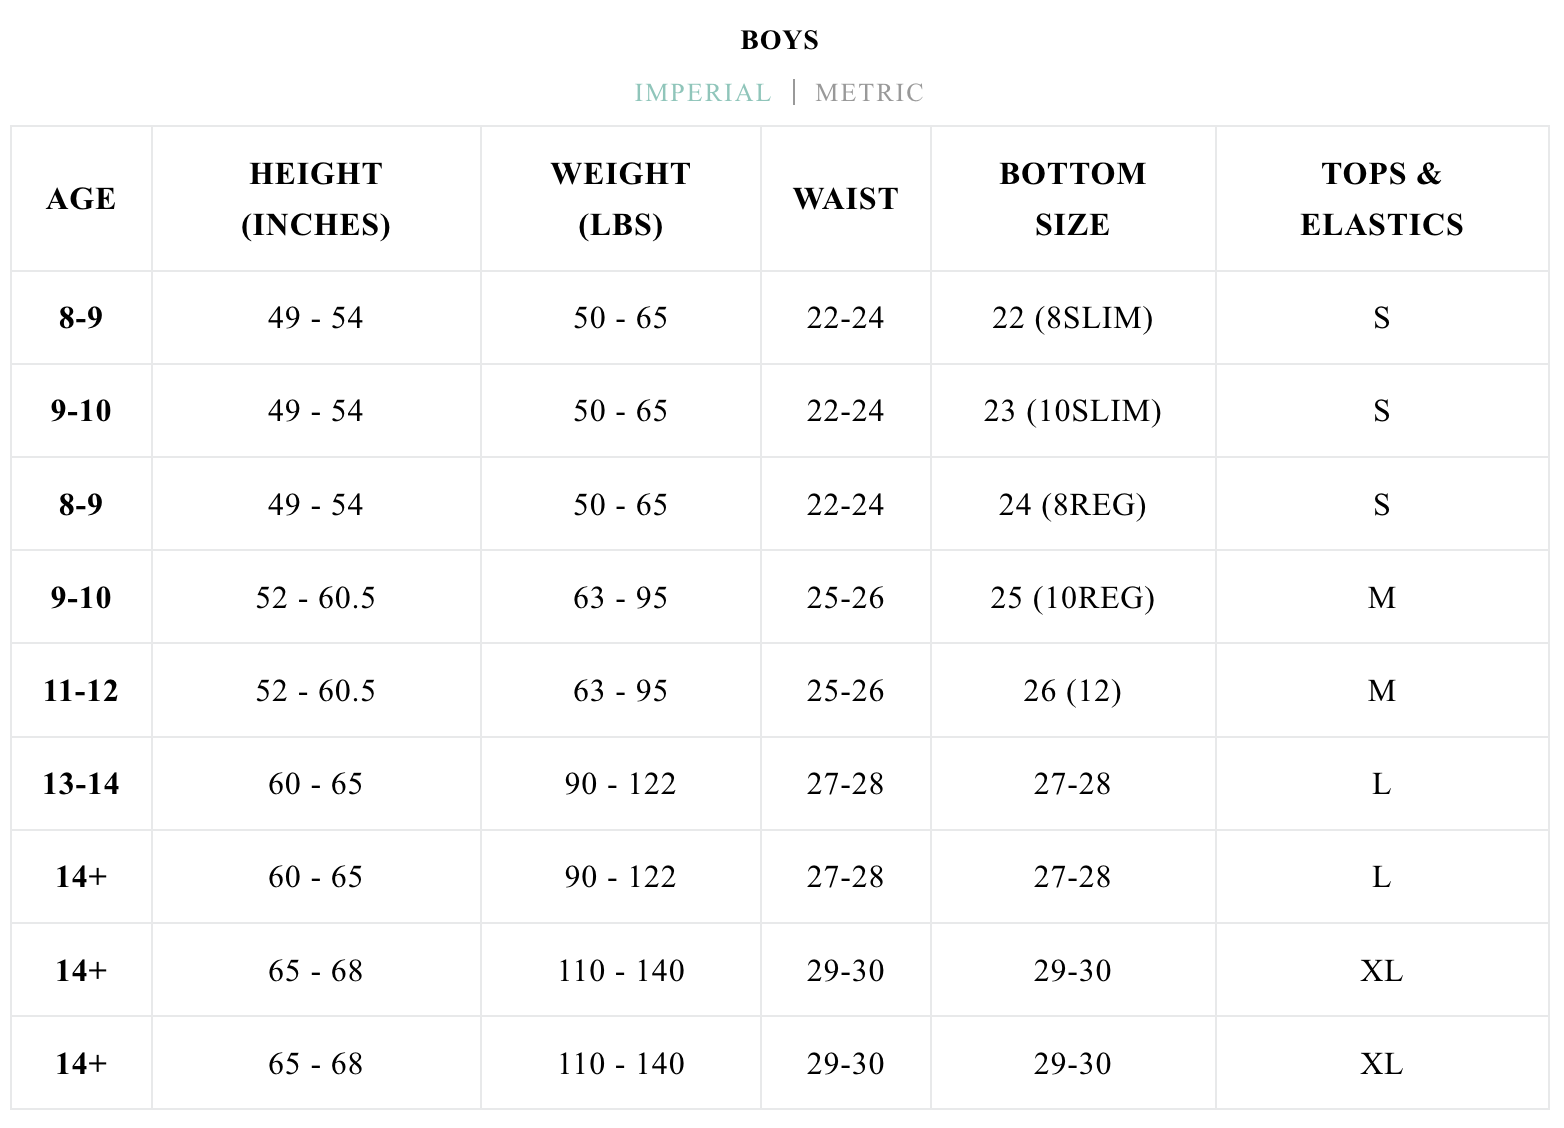Screen dimensions: 1564x1128
Task: Click the M size in 11-12 row
Action: [1382, 691]
